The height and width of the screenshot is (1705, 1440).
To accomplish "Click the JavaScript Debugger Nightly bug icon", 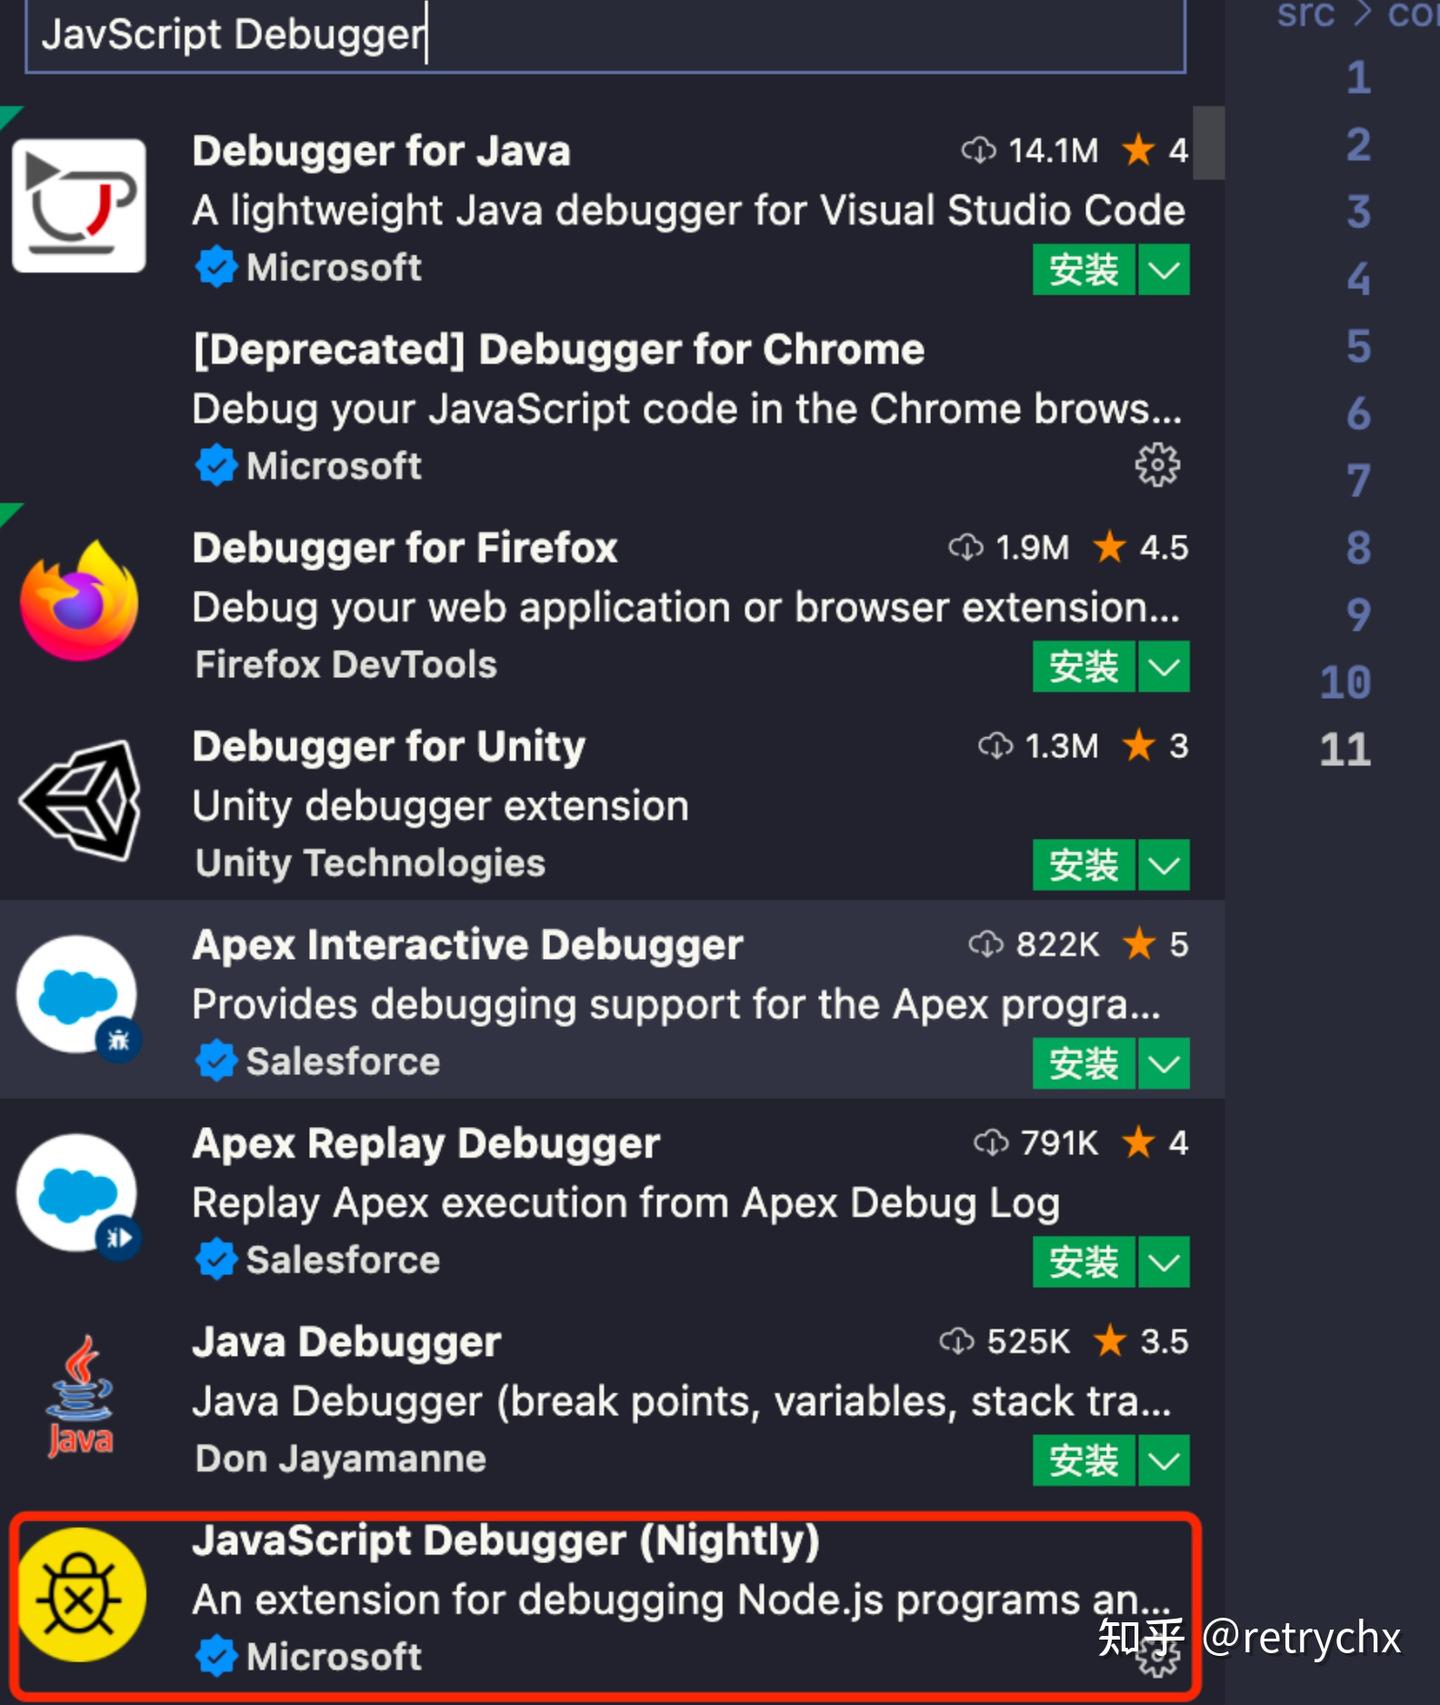I will [x=79, y=1594].
